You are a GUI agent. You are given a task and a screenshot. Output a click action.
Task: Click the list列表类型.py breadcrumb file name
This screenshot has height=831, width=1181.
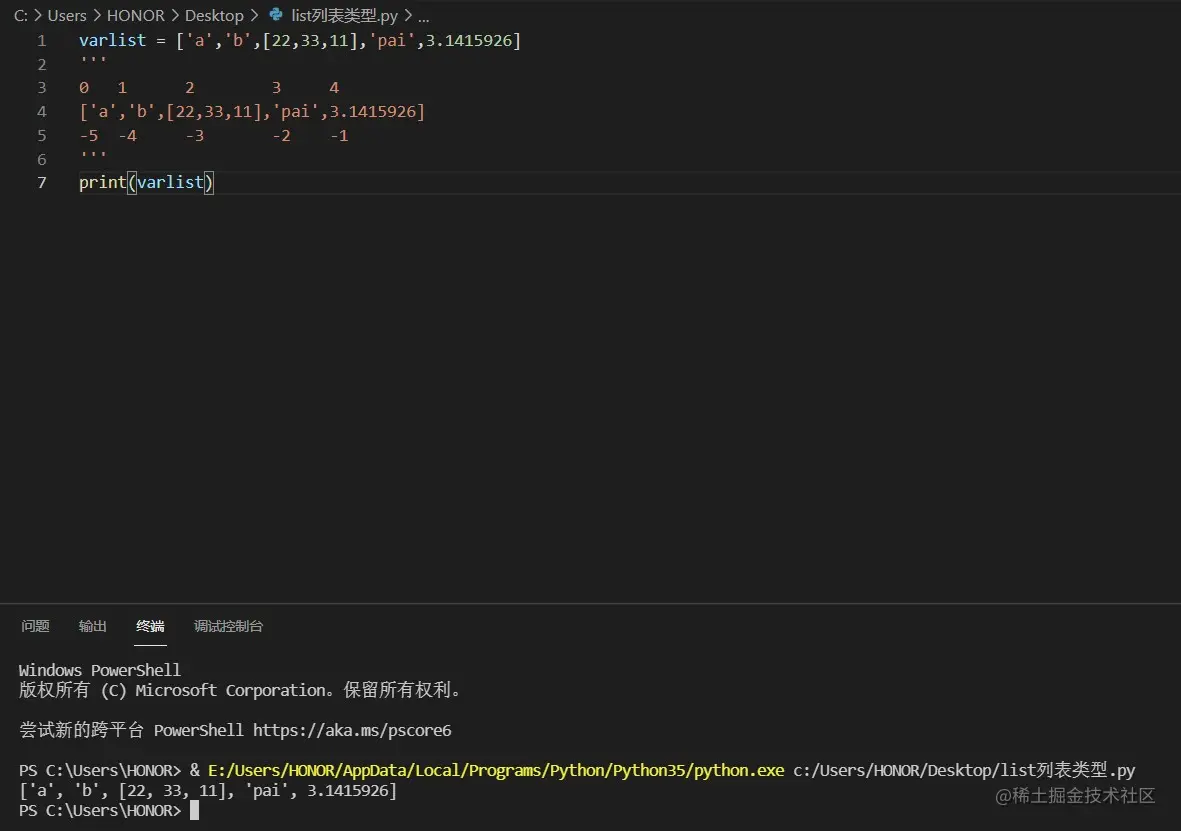click(344, 15)
